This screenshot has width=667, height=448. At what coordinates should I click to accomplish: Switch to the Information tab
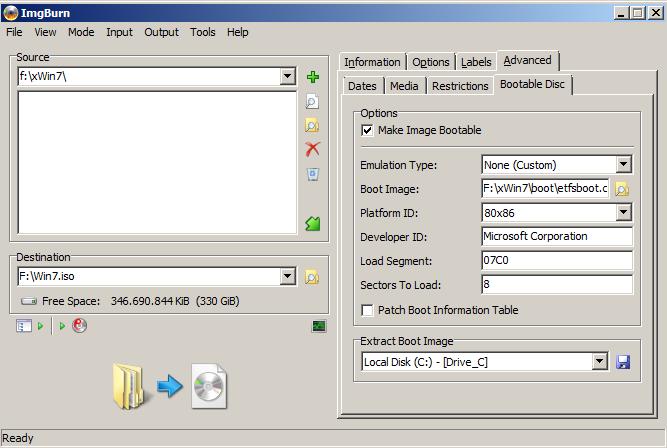pos(372,63)
